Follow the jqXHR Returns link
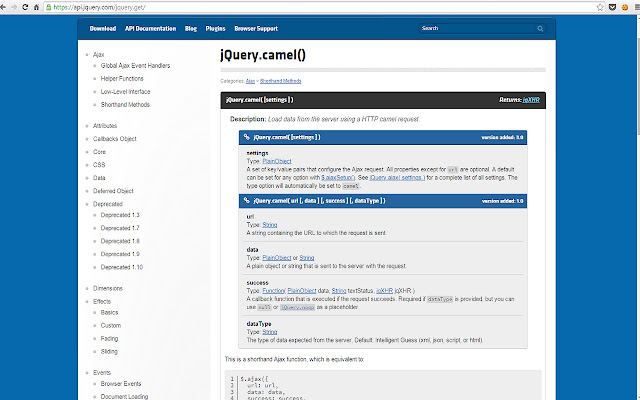The image size is (640, 400). pyautogui.click(x=531, y=100)
